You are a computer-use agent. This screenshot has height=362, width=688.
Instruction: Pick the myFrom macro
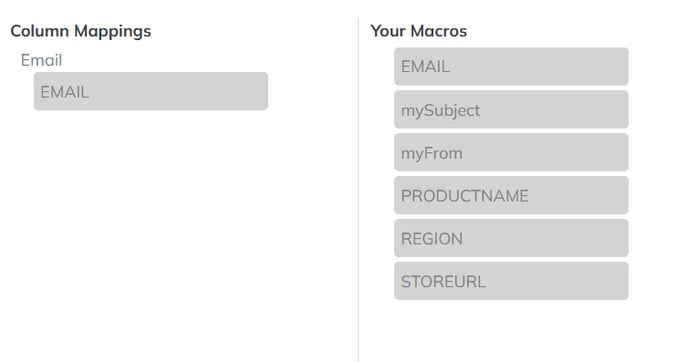(511, 152)
